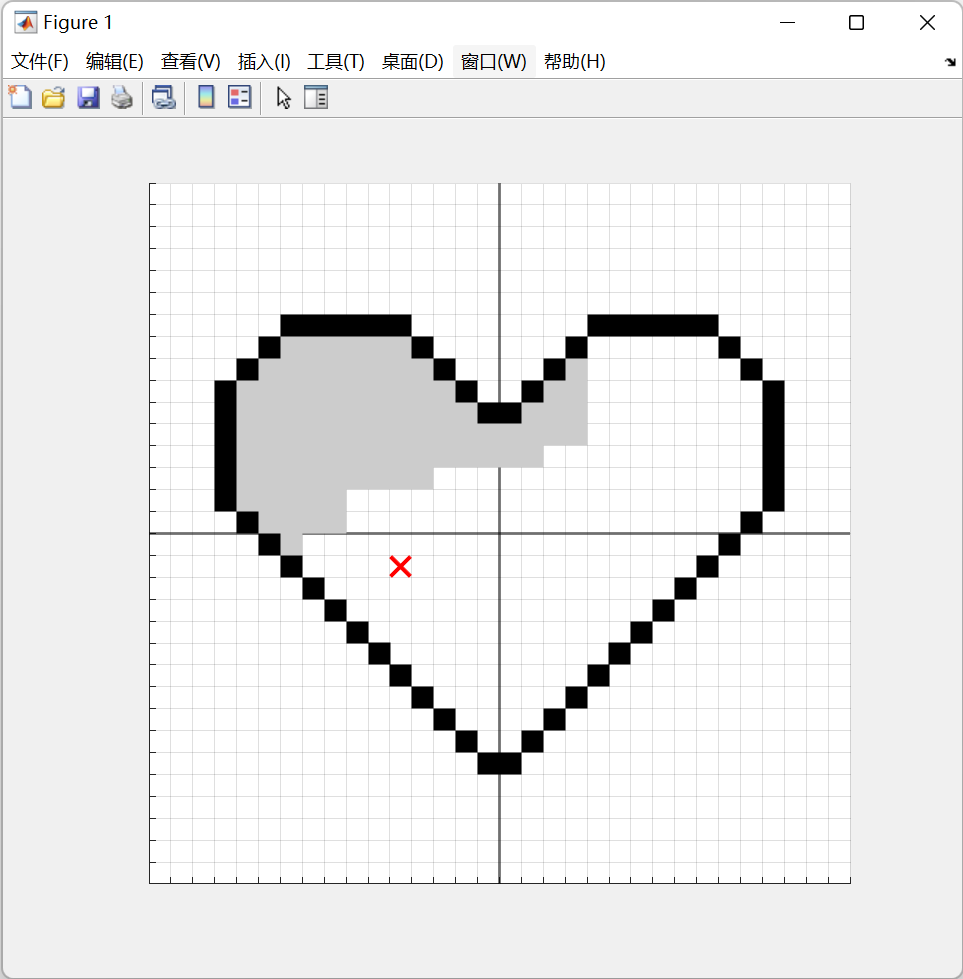Activate the Edit Plot arrow tool
Image resolution: width=963 pixels, height=979 pixels.
pyautogui.click(x=284, y=98)
